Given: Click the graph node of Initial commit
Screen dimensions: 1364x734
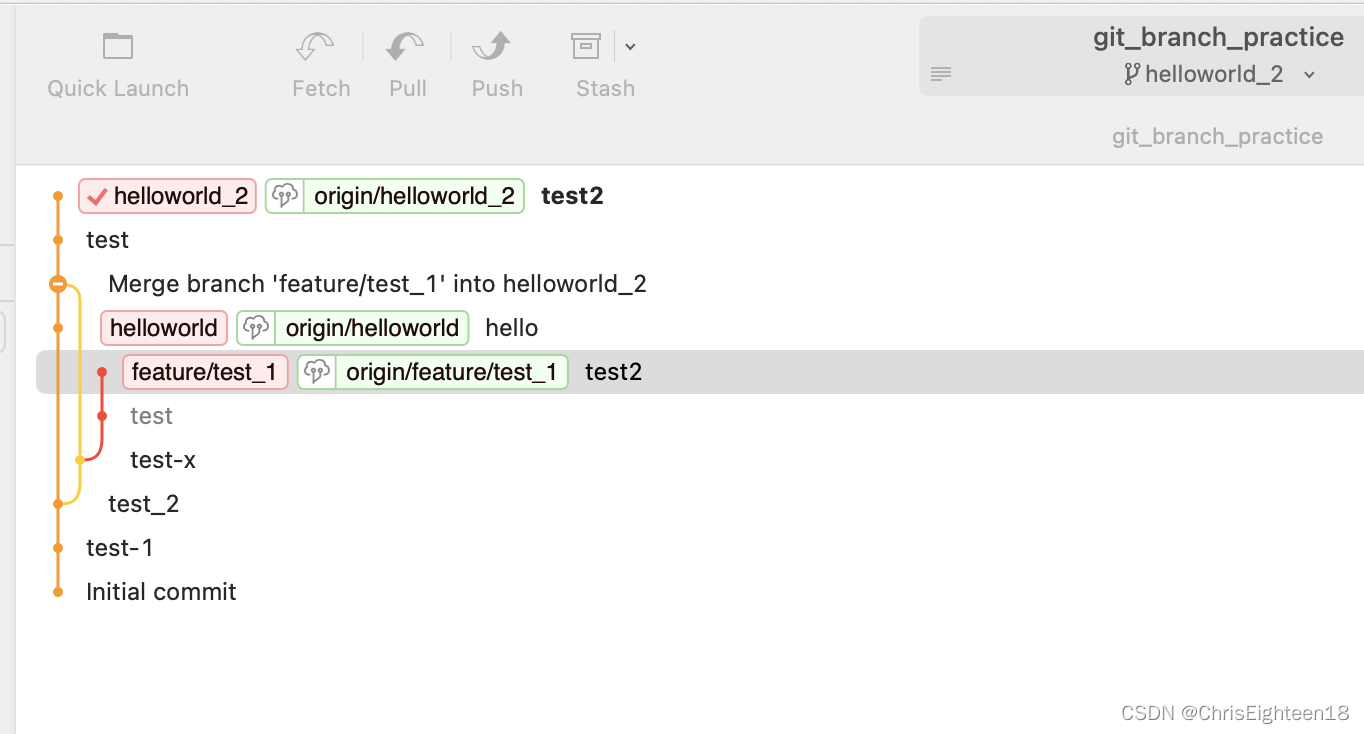Looking at the screenshot, I should click(x=58, y=592).
